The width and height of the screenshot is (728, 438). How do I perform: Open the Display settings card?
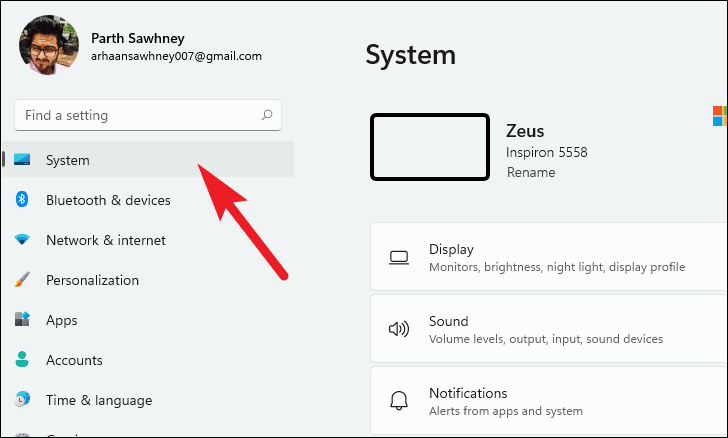[x=549, y=257]
